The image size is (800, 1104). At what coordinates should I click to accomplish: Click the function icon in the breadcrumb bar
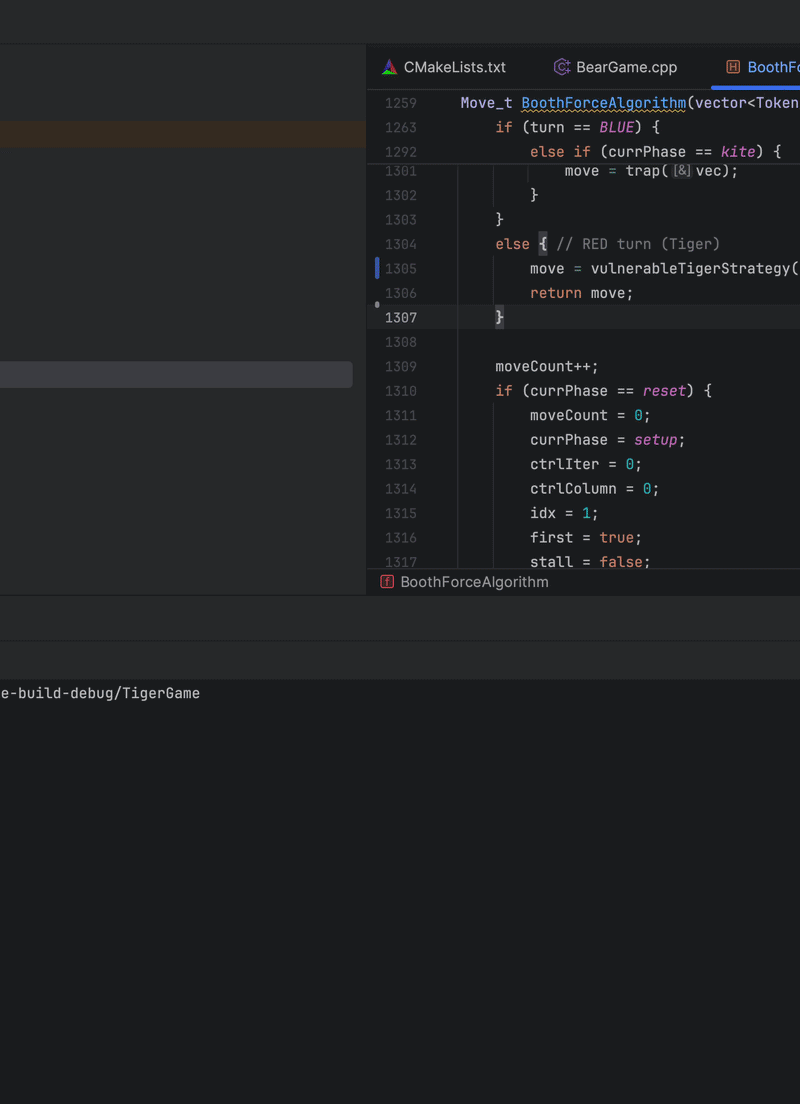click(x=387, y=582)
